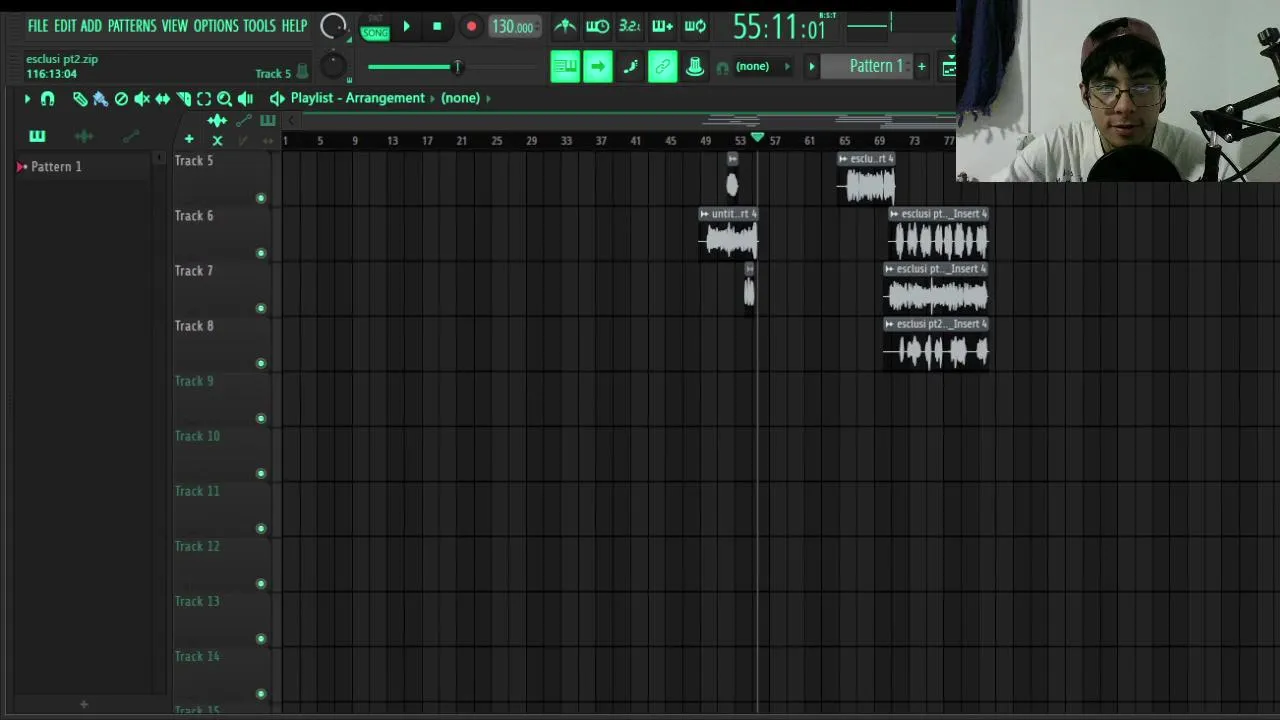This screenshot has height=720, width=1280.
Task: Choose the Select marquee tool
Action: [x=204, y=98]
